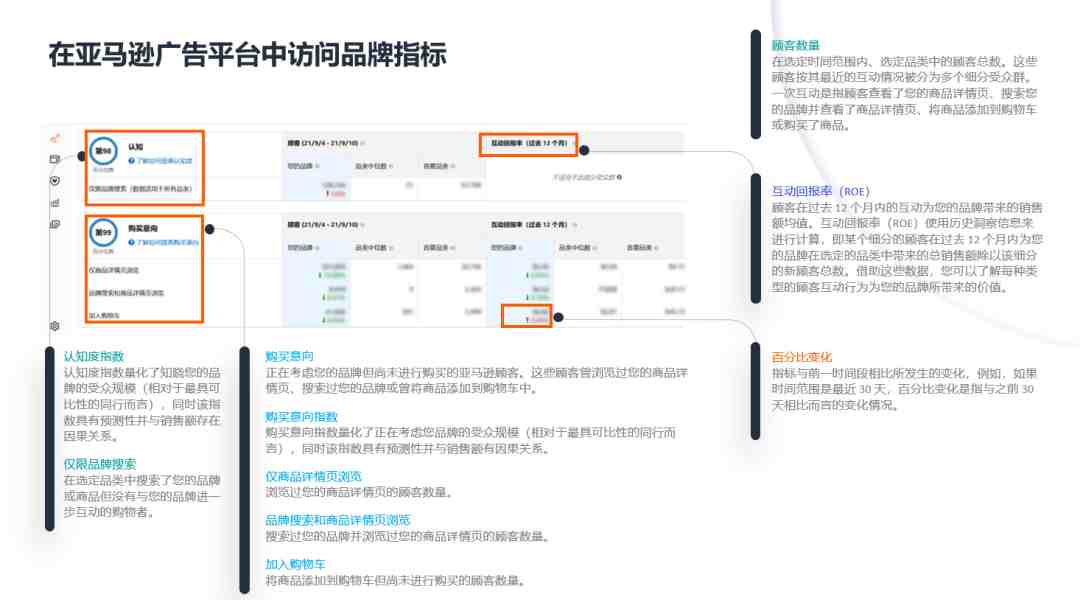
Task: Click the 顾客 (21/9/4 - 21/9/10) header in the 购买意向 section
Action: pos(323,225)
